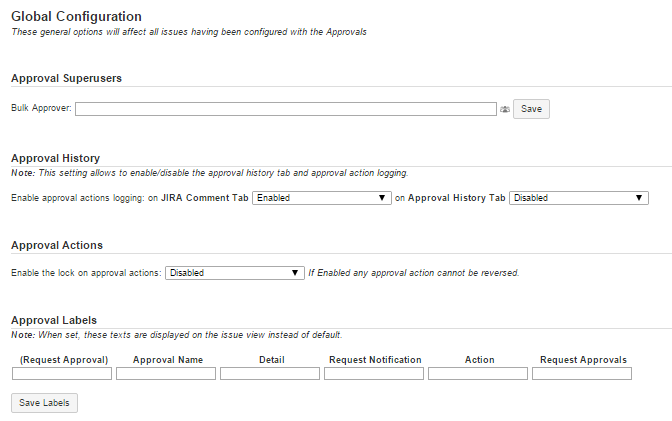Click the Approval Superusers section heading
This screenshot has height=421, width=672.
coord(66,78)
